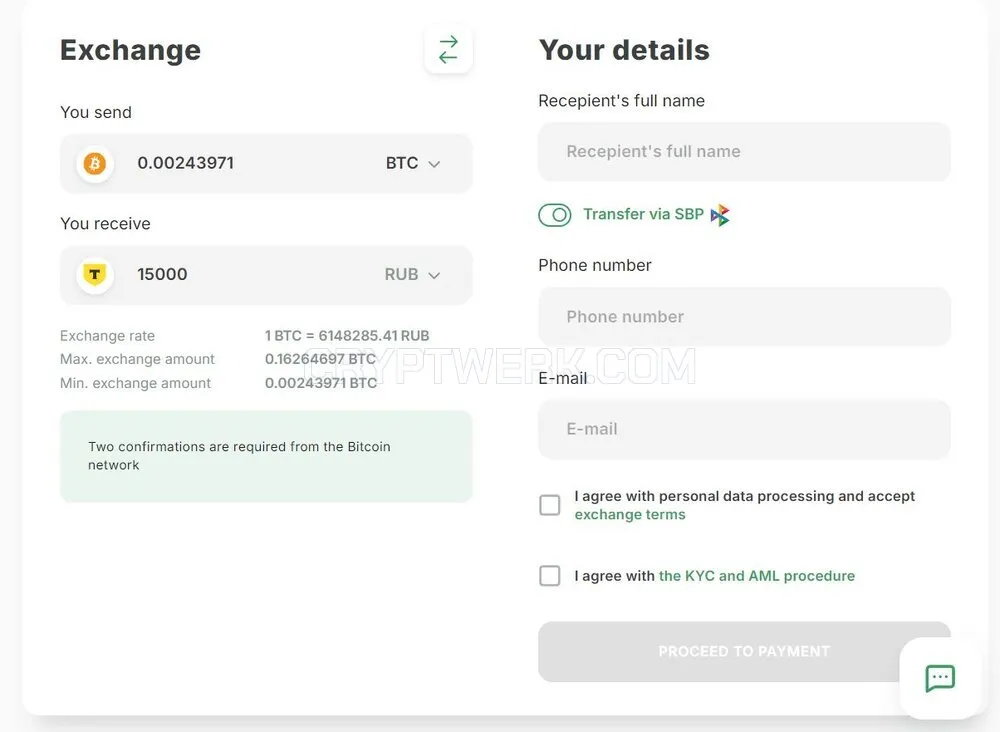The width and height of the screenshot is (1000, 732).
Task: Click the Transfer via SBP label text
Action: pyautogui.click(x=643, y=214)
